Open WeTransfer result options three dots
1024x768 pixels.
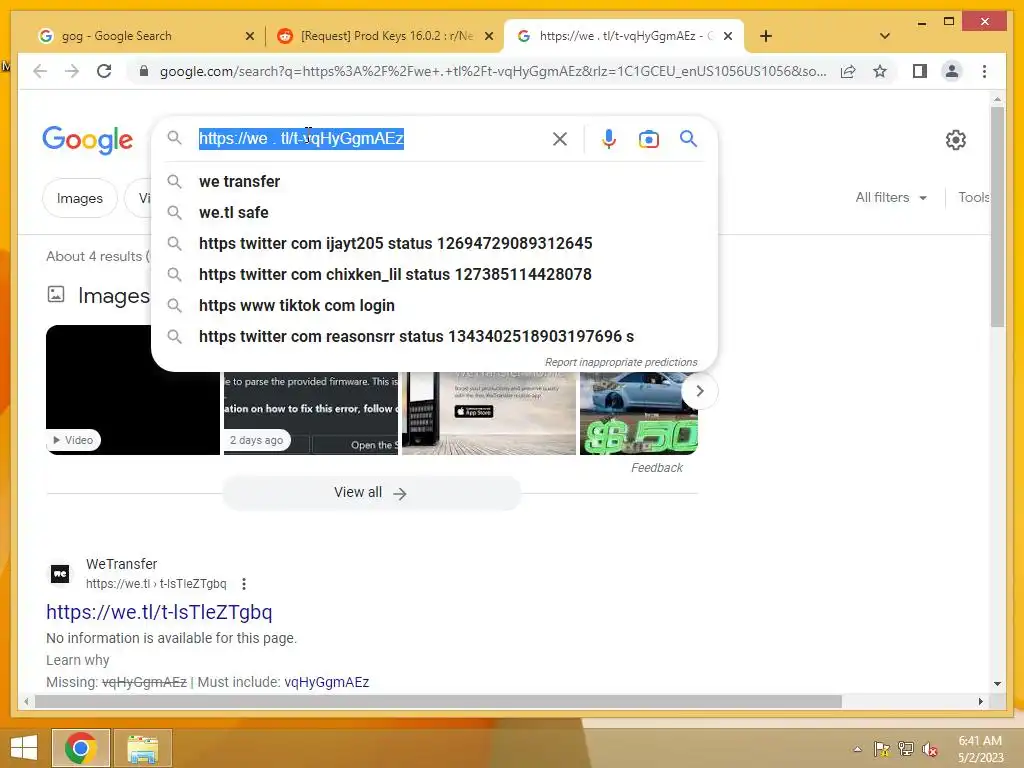tap(244, 584)
